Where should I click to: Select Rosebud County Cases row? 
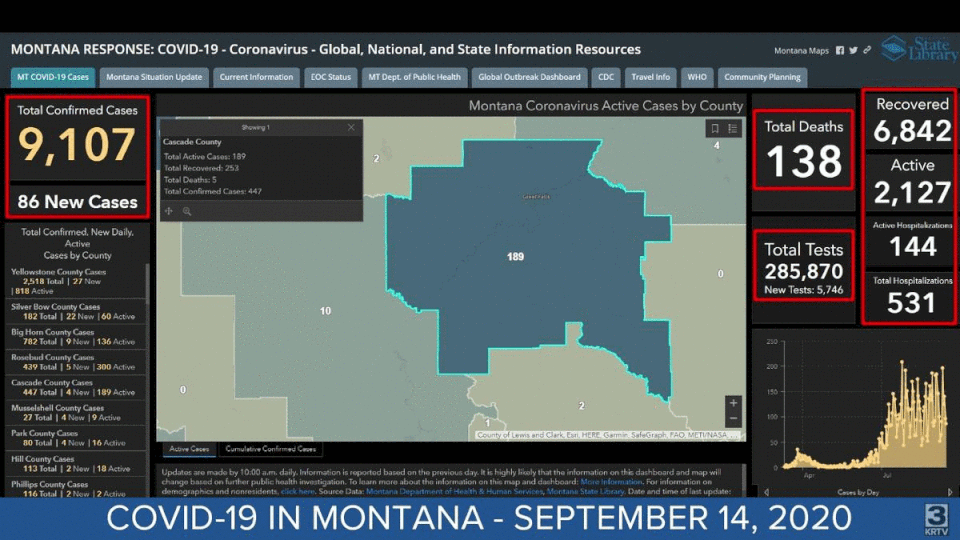pos(75,362)
